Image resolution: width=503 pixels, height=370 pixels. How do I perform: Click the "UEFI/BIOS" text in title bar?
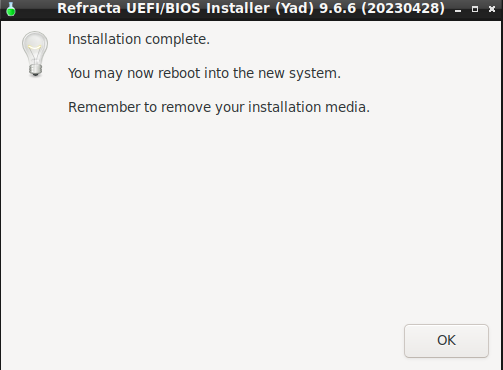163,8
